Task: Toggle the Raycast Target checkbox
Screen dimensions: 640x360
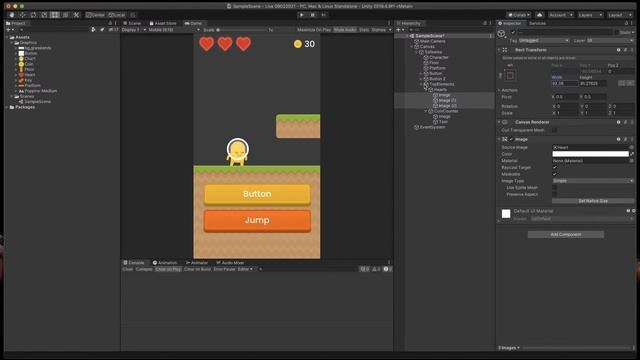Action: pos(554,167)
